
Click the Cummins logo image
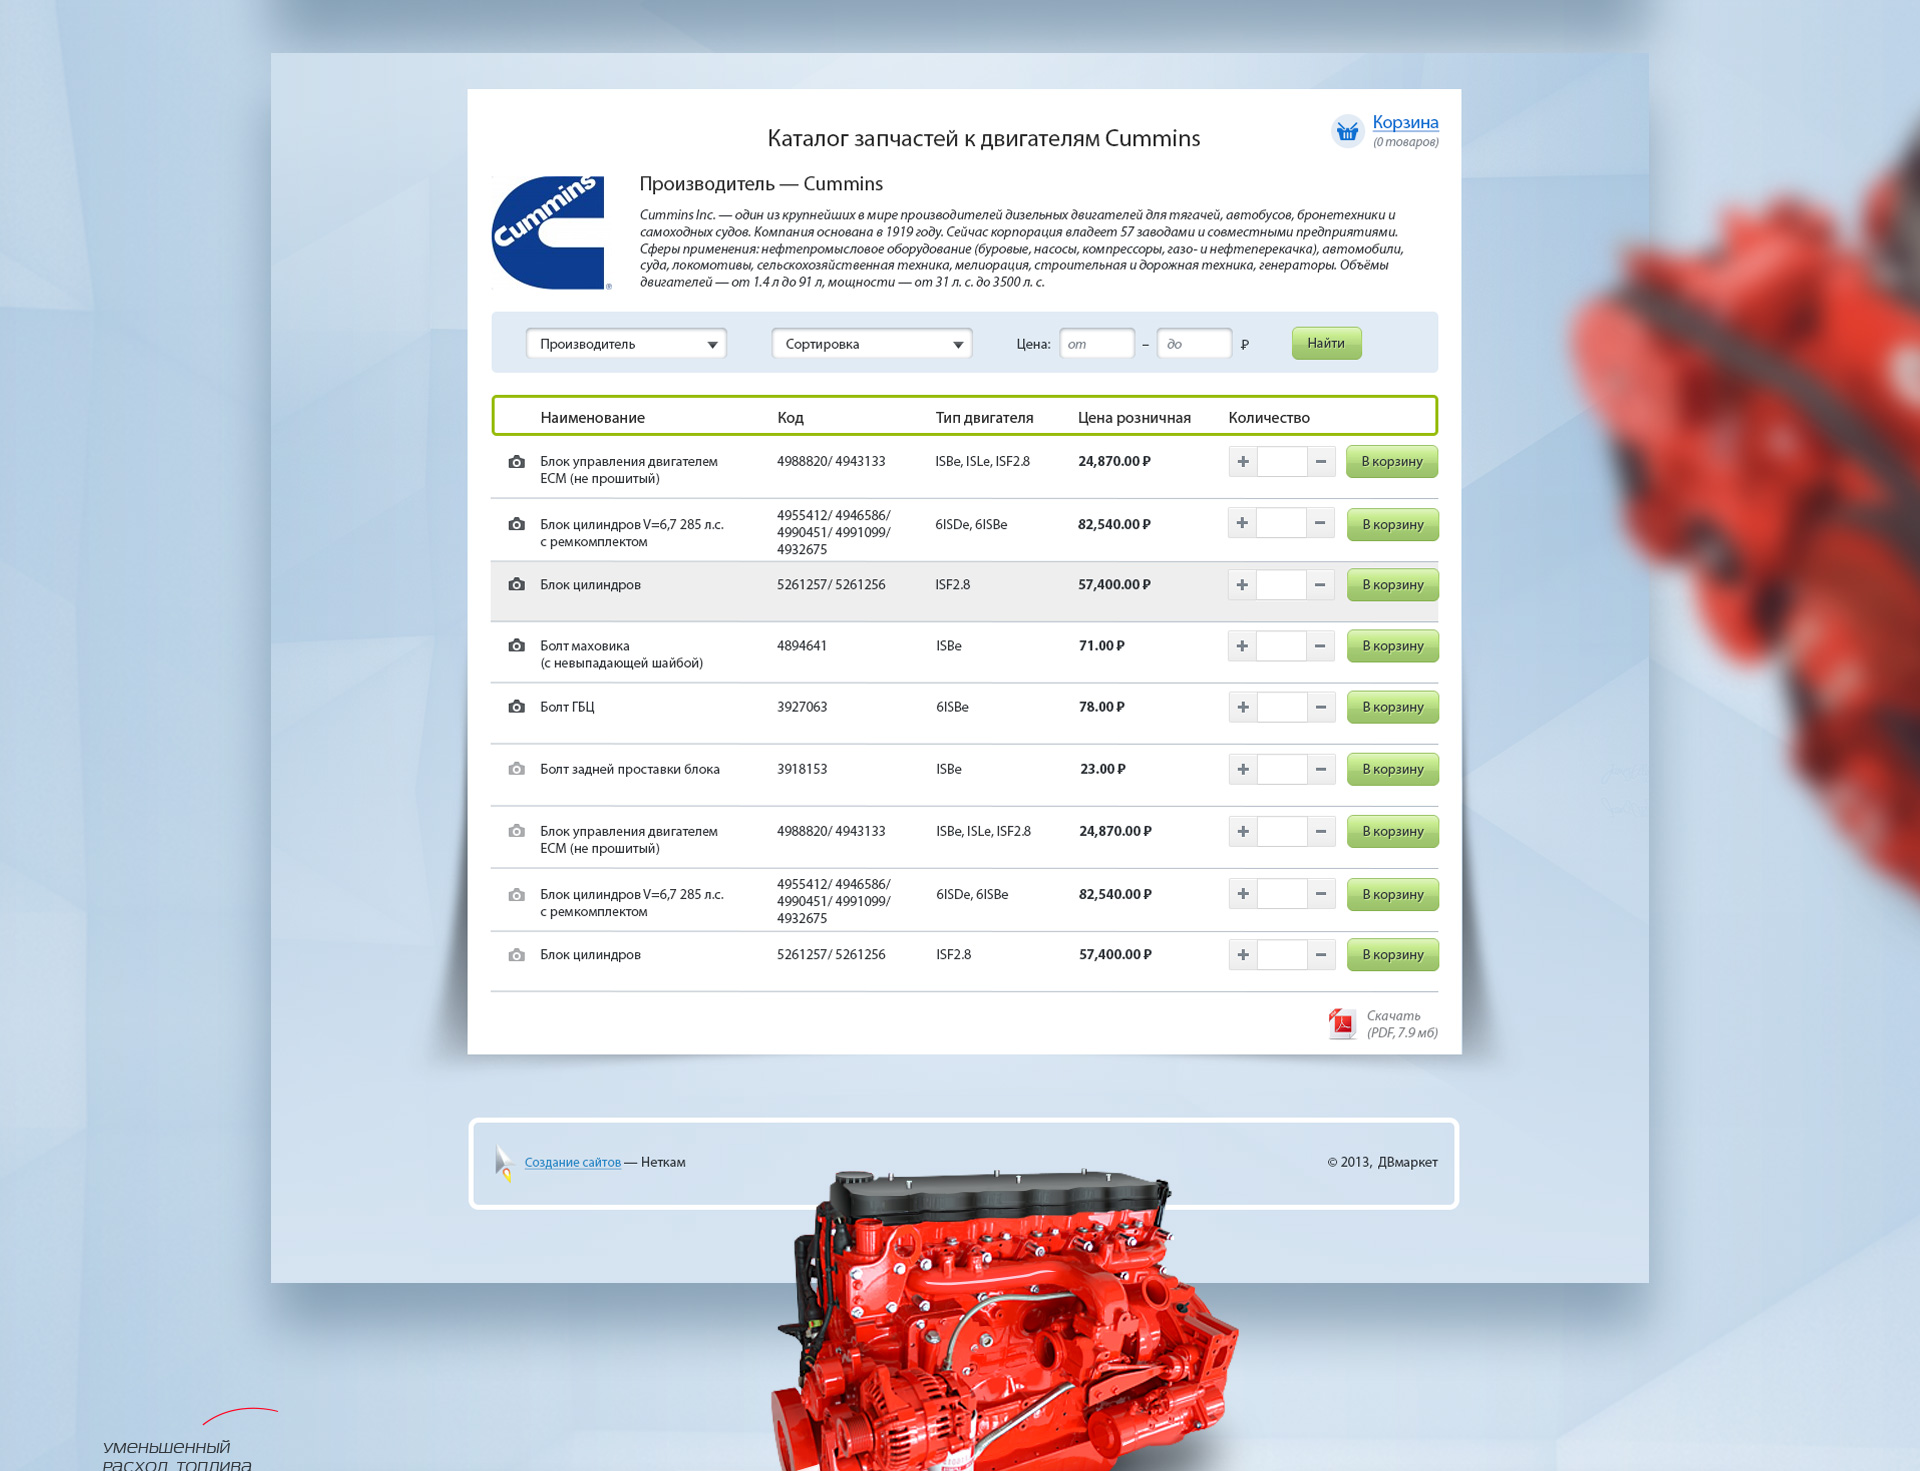[549, 233]
